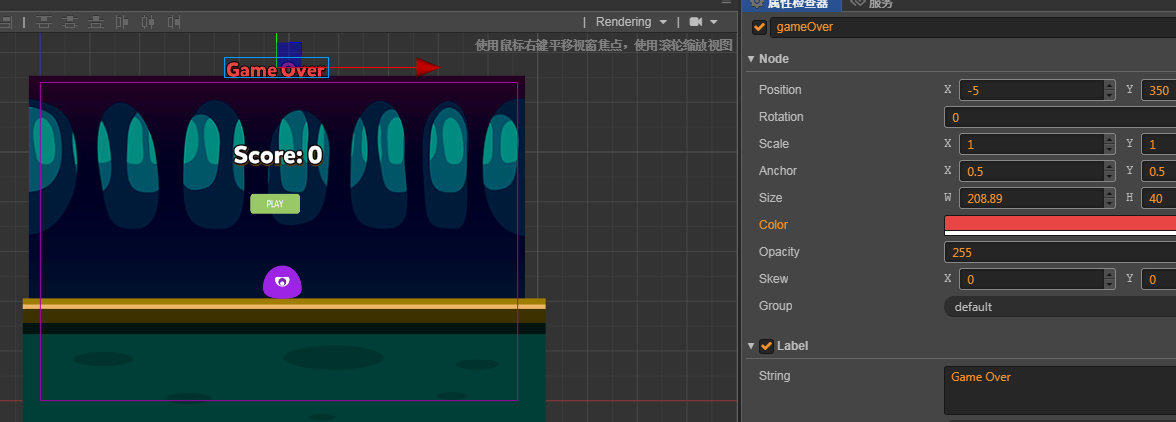This screenshot has height=422, width=1176.
Task: Click the scene camera icon
Action: pyautogui.click(x=696, y=22)
